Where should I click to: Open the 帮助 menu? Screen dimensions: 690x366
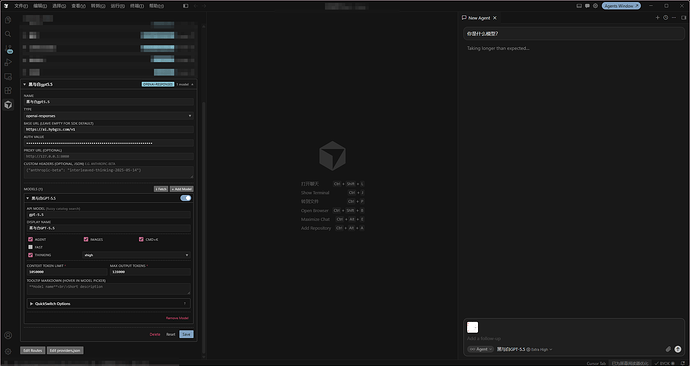(x=156, y=6)
